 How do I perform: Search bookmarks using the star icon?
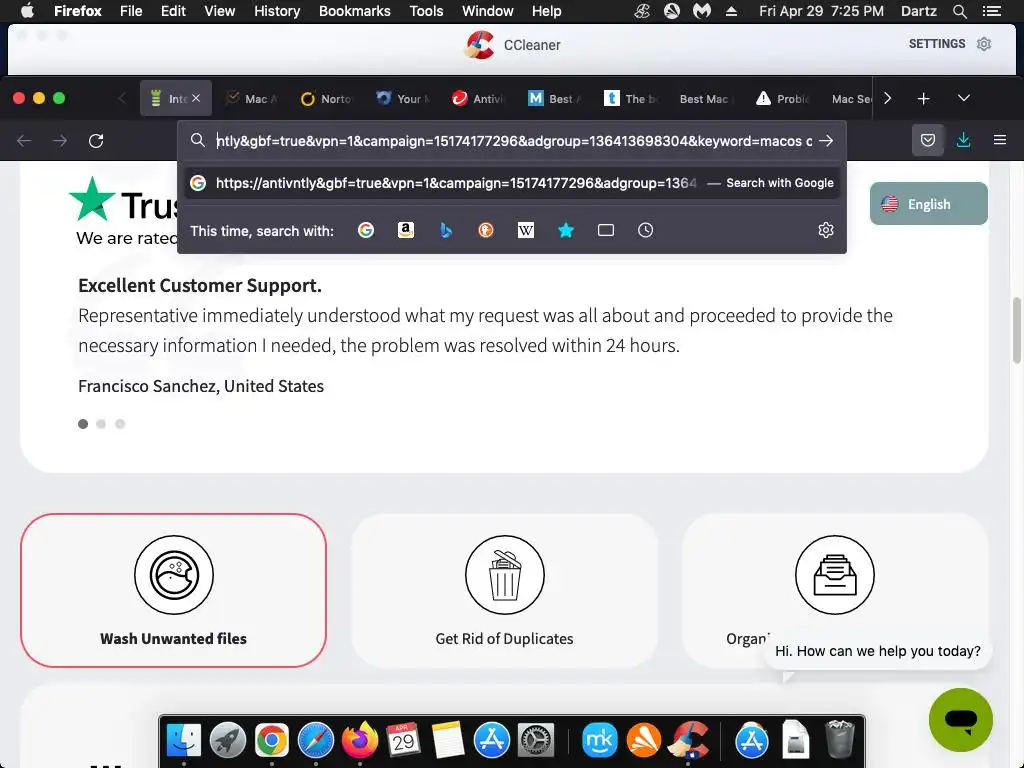(566, 231)
